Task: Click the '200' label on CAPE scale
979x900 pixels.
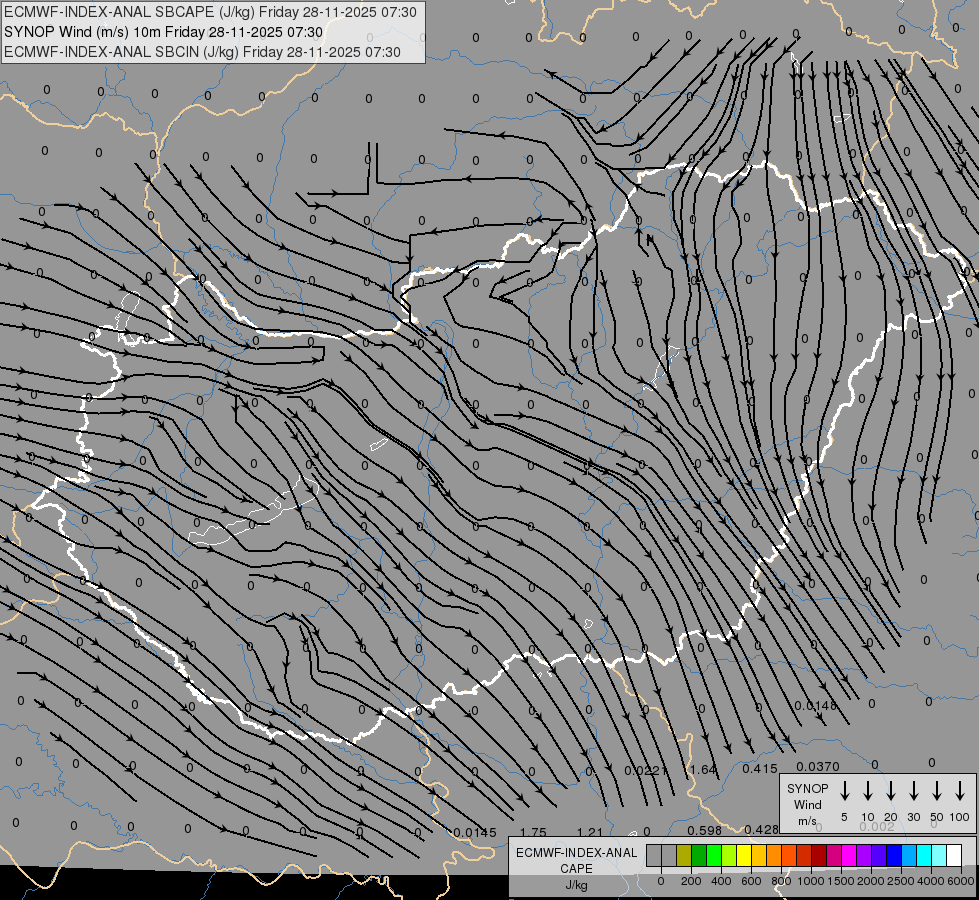Action: pyautogui.click(x=691, y=881)
